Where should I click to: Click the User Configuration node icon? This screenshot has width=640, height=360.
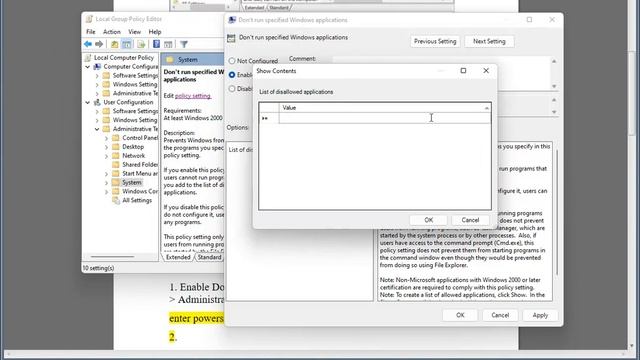(97, 102)
